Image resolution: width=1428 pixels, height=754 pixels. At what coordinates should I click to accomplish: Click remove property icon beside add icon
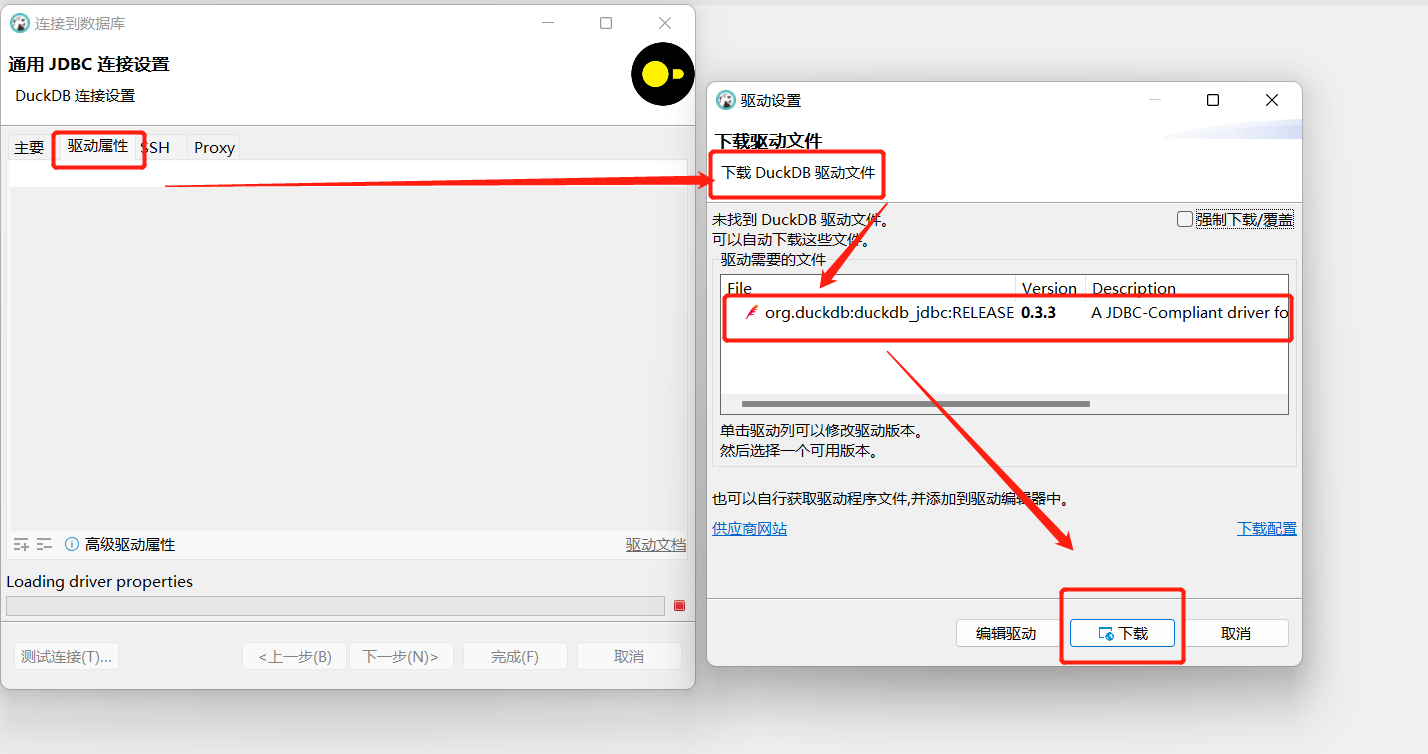pyautogui.click(x=44, y=544)
